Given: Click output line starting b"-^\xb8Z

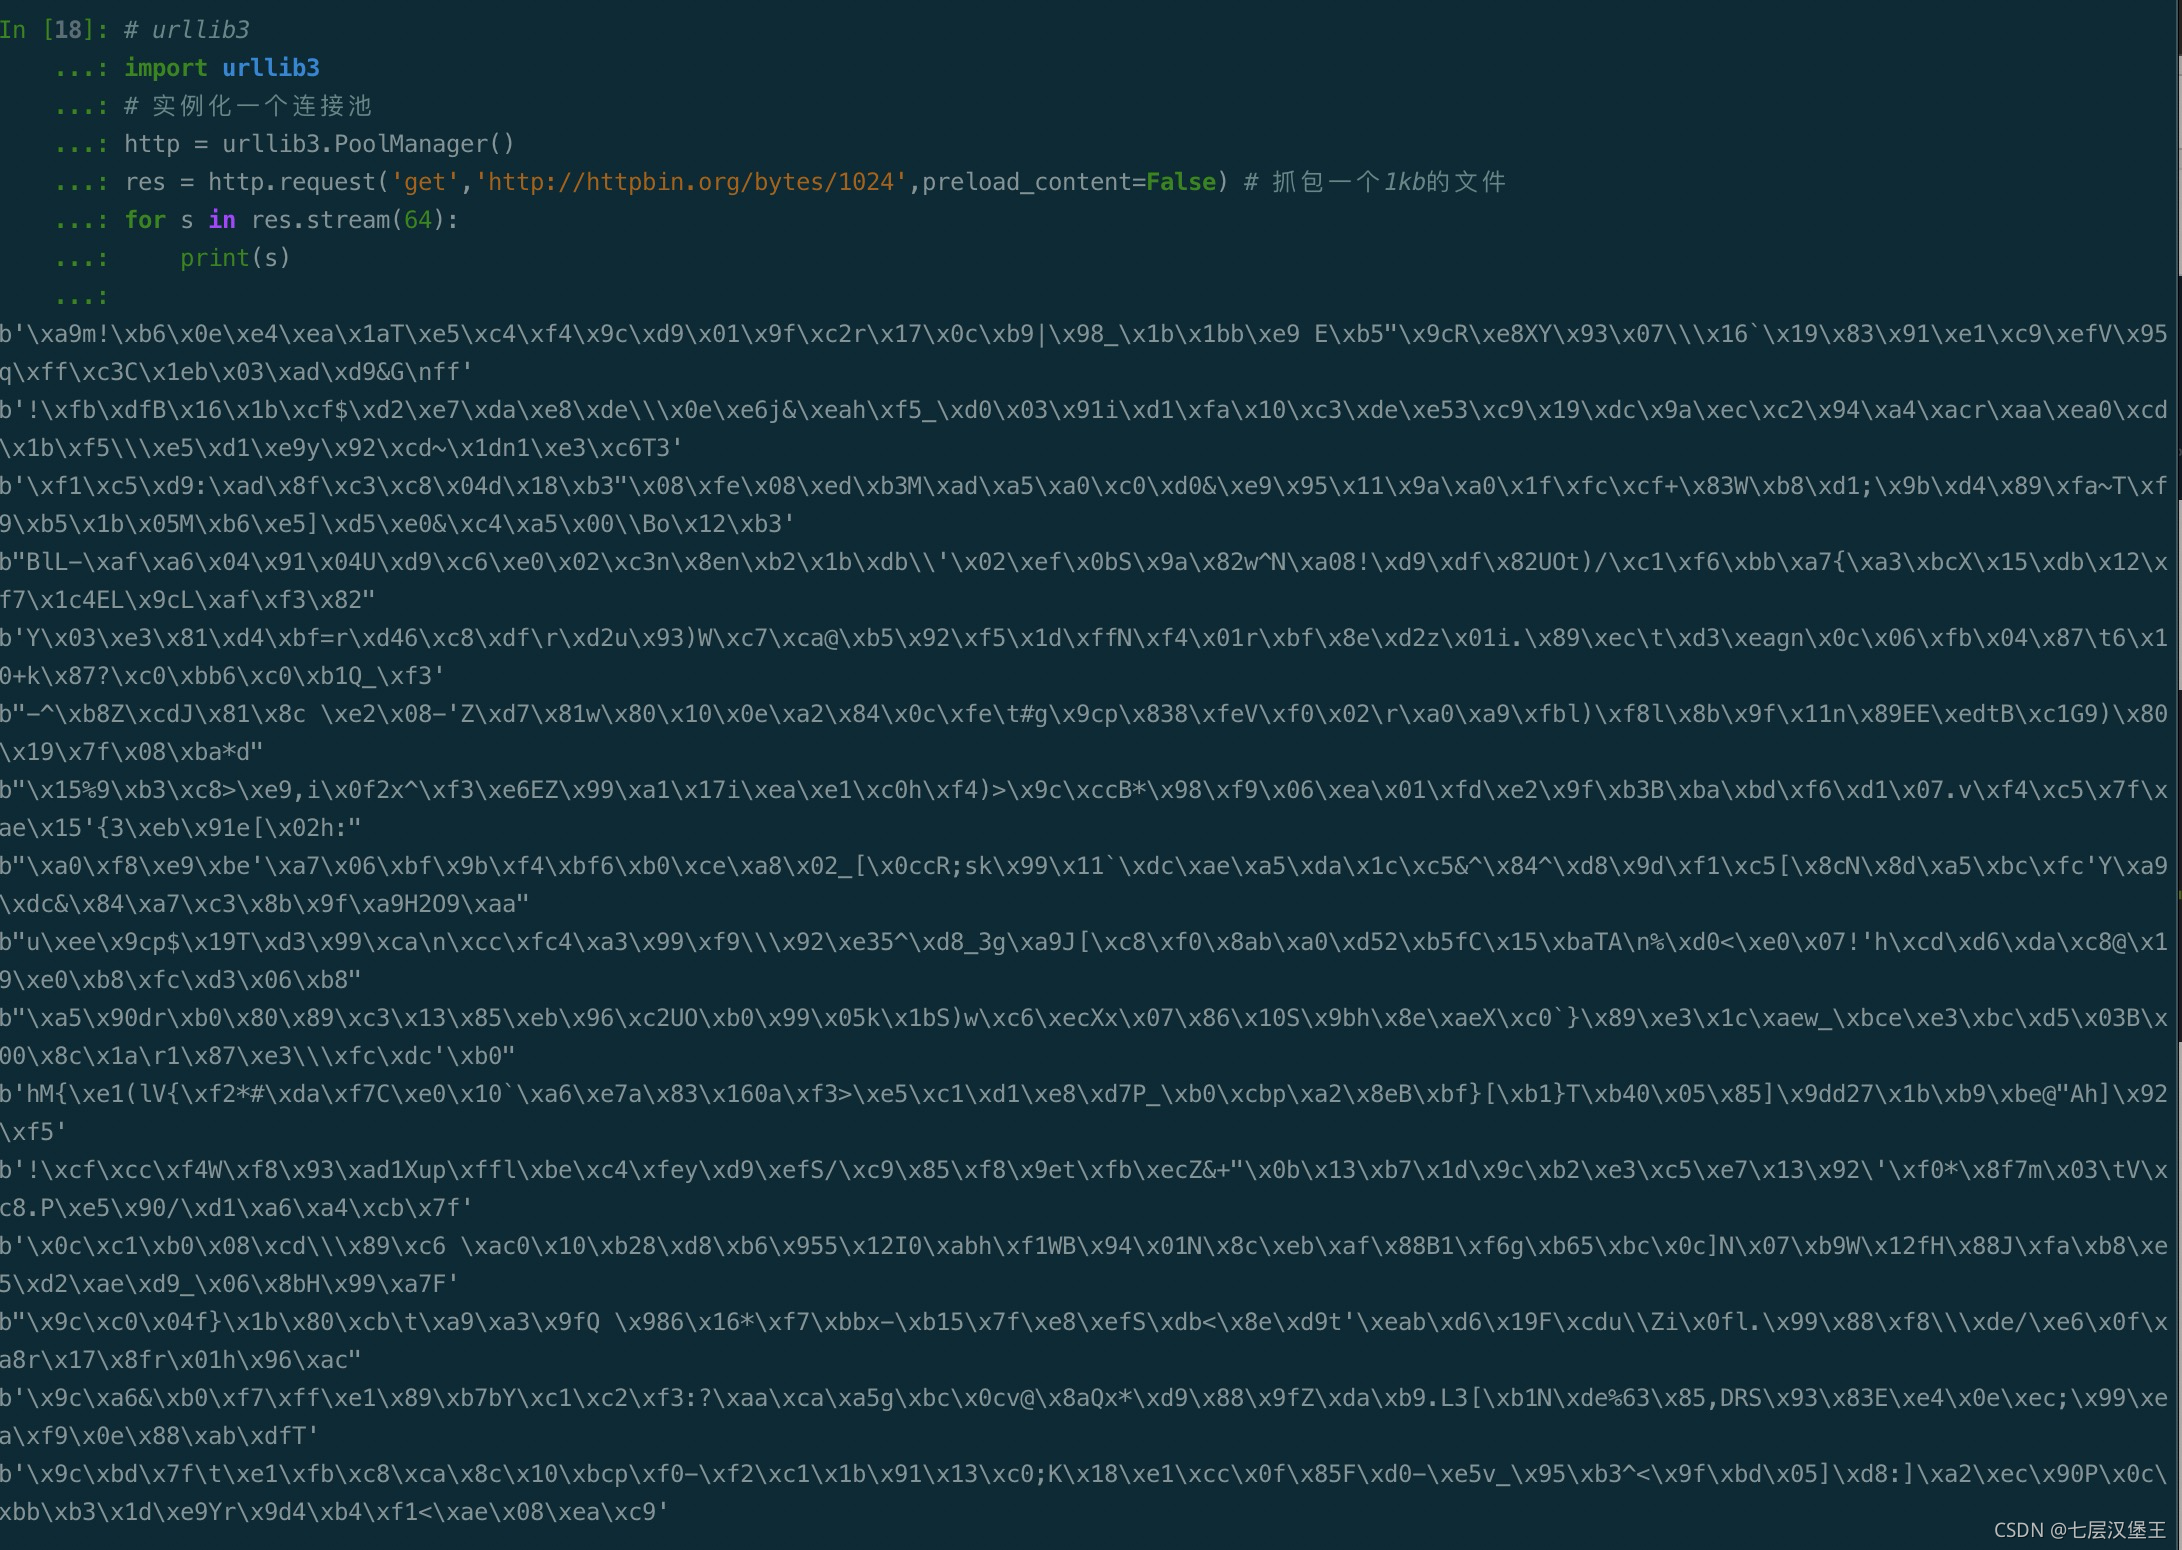Looking at the screenshot, I should 1084,733.
